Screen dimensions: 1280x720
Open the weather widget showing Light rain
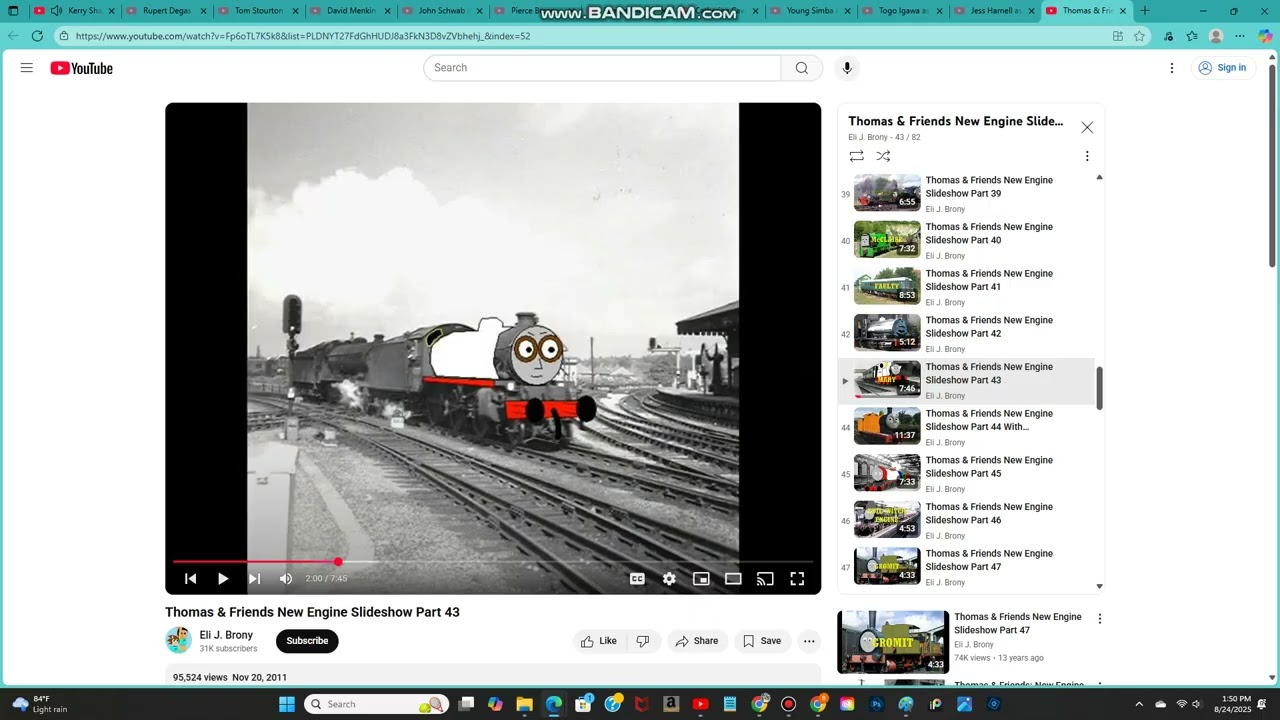(x=41, y=704)
